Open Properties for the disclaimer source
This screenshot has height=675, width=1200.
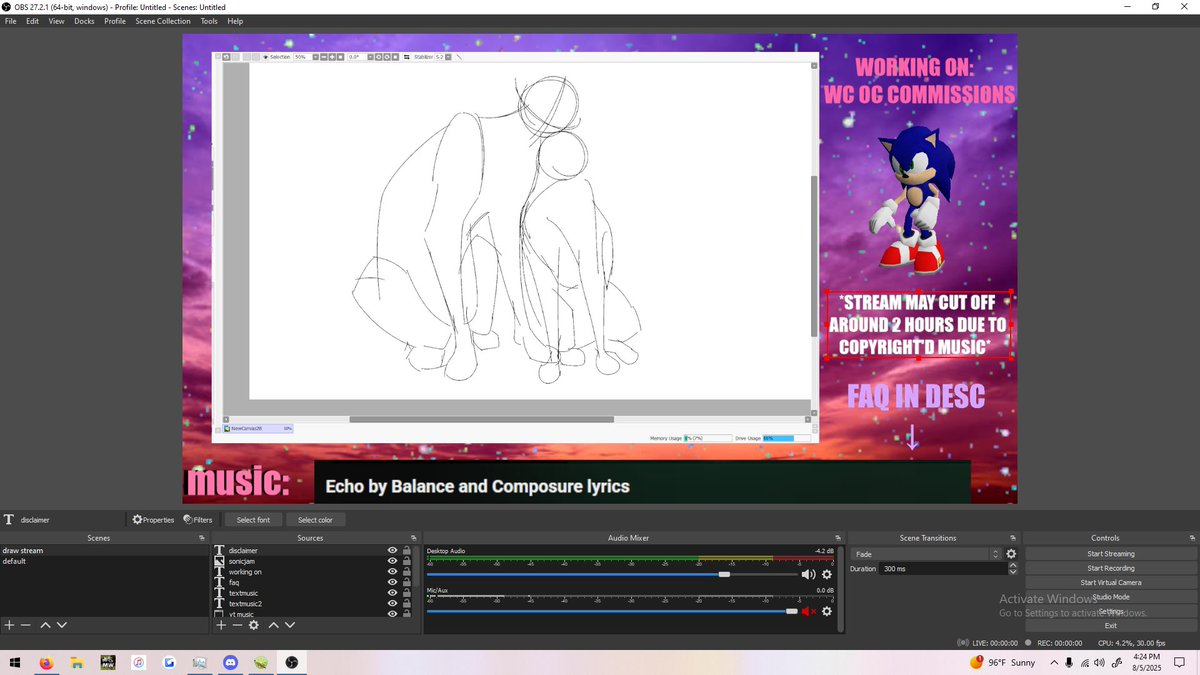point(152,519)
